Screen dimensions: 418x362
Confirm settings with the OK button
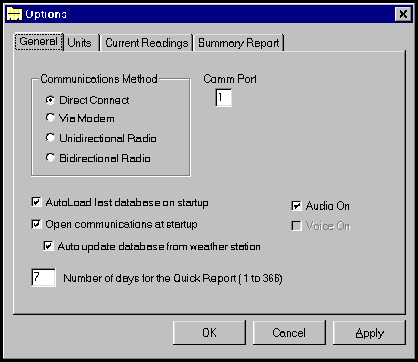tap(209, 332)
